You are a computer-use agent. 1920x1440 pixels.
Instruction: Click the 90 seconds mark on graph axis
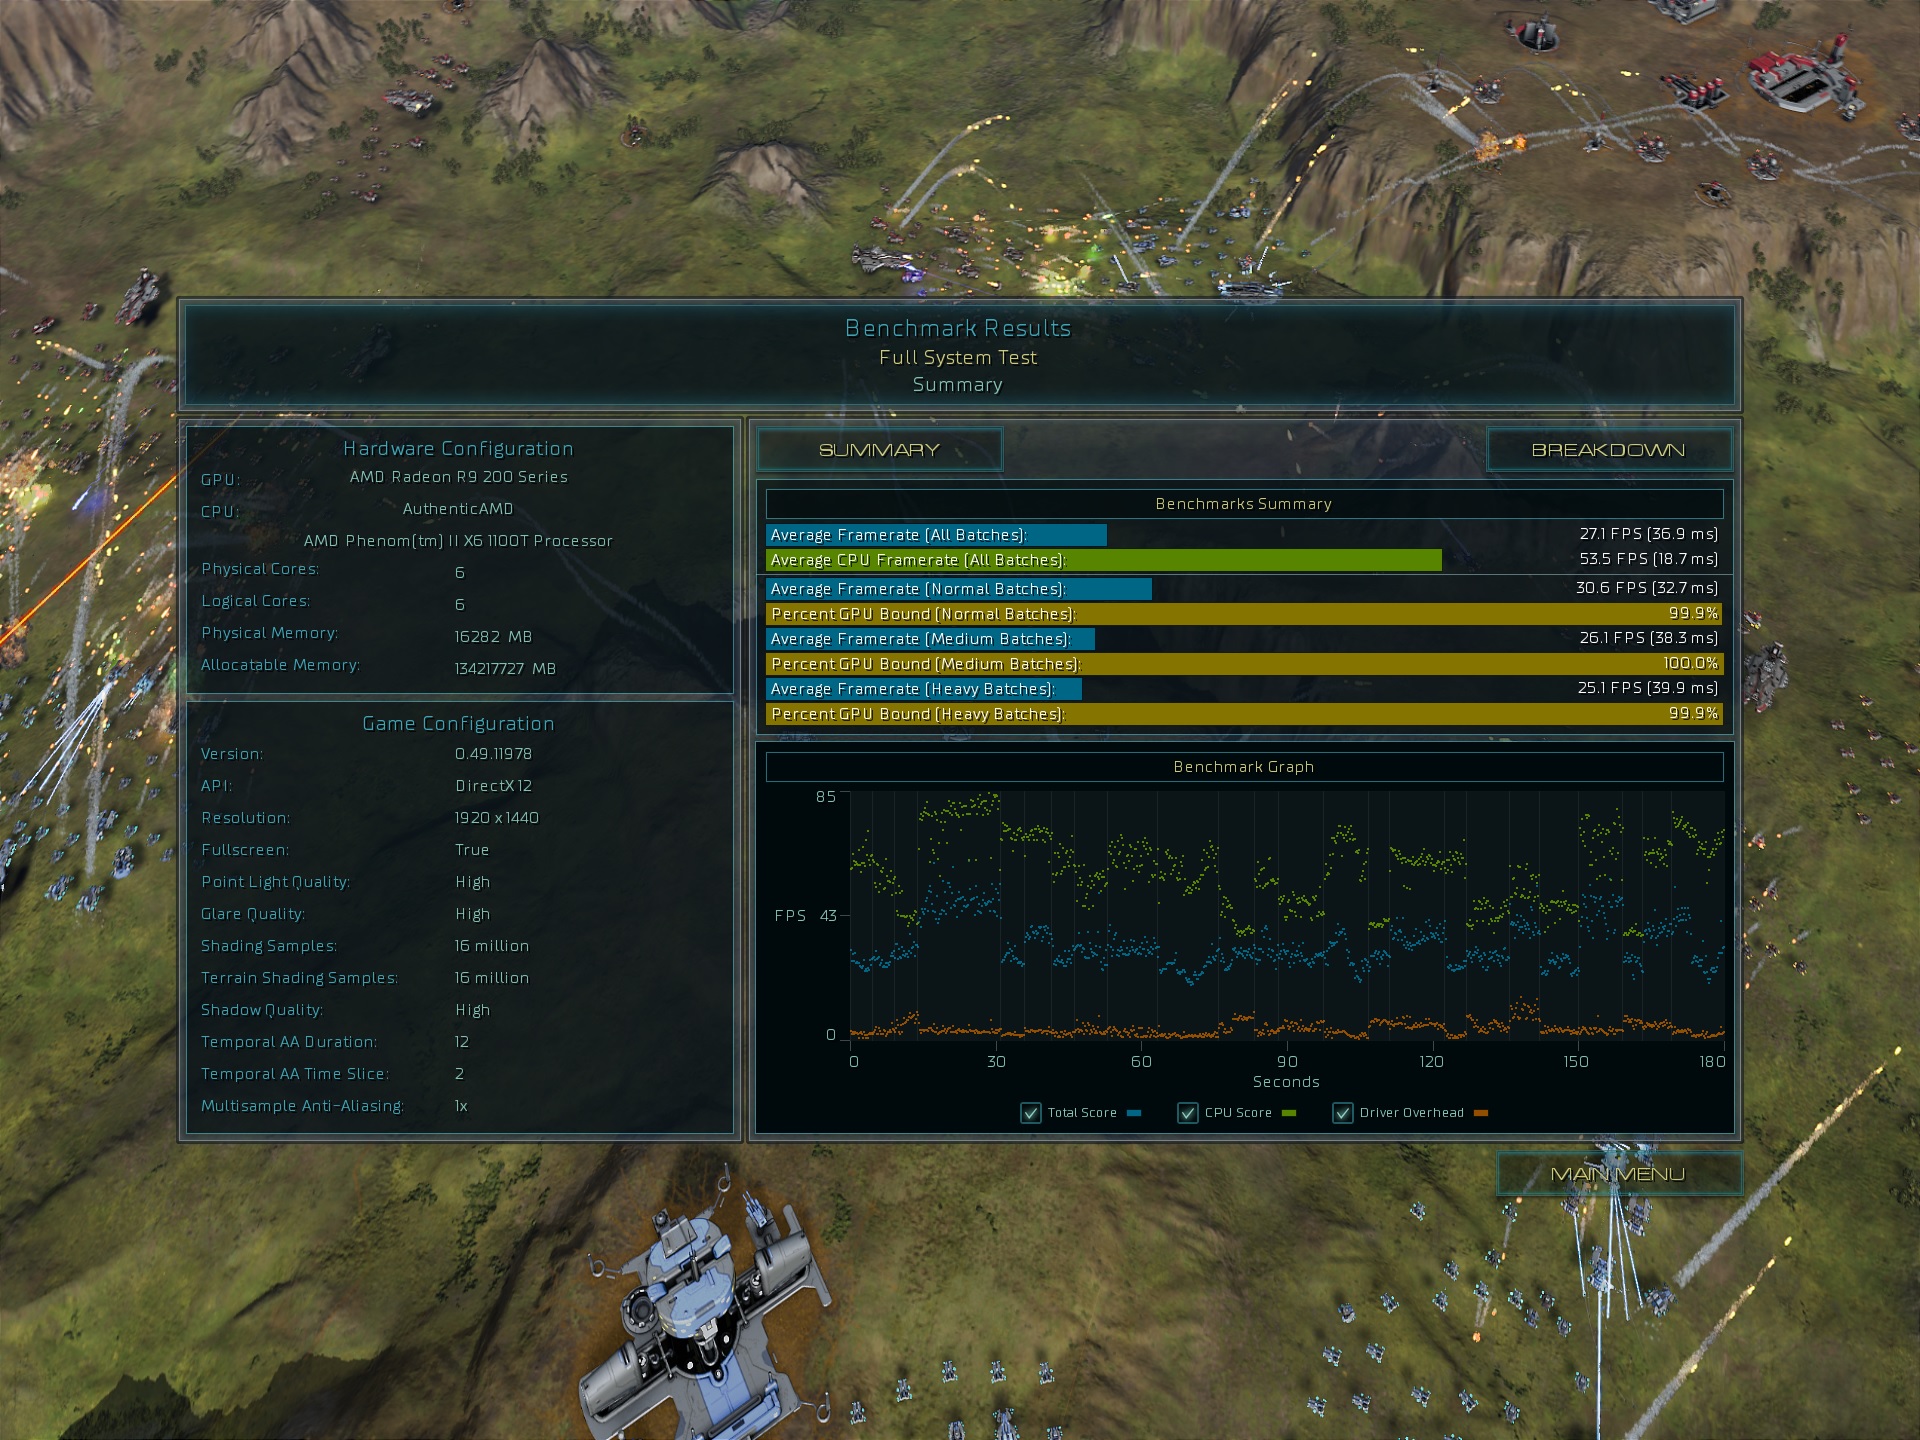point(1287,1062)
